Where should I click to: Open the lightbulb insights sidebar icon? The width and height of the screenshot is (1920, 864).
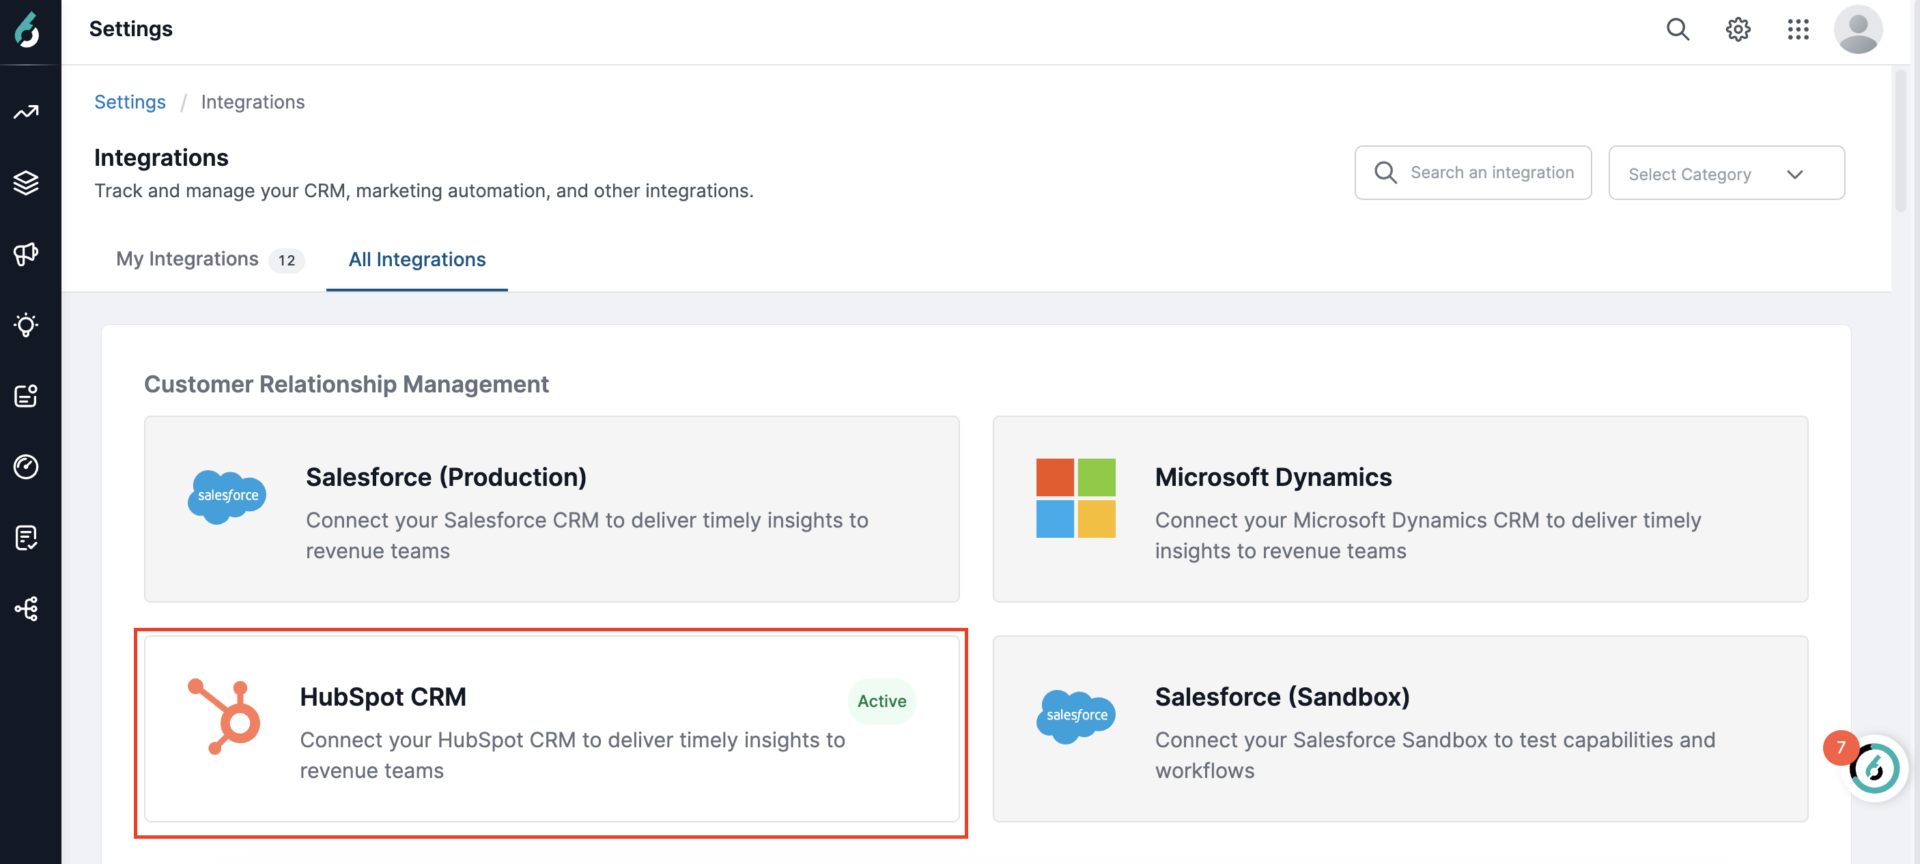coord(26,325)
